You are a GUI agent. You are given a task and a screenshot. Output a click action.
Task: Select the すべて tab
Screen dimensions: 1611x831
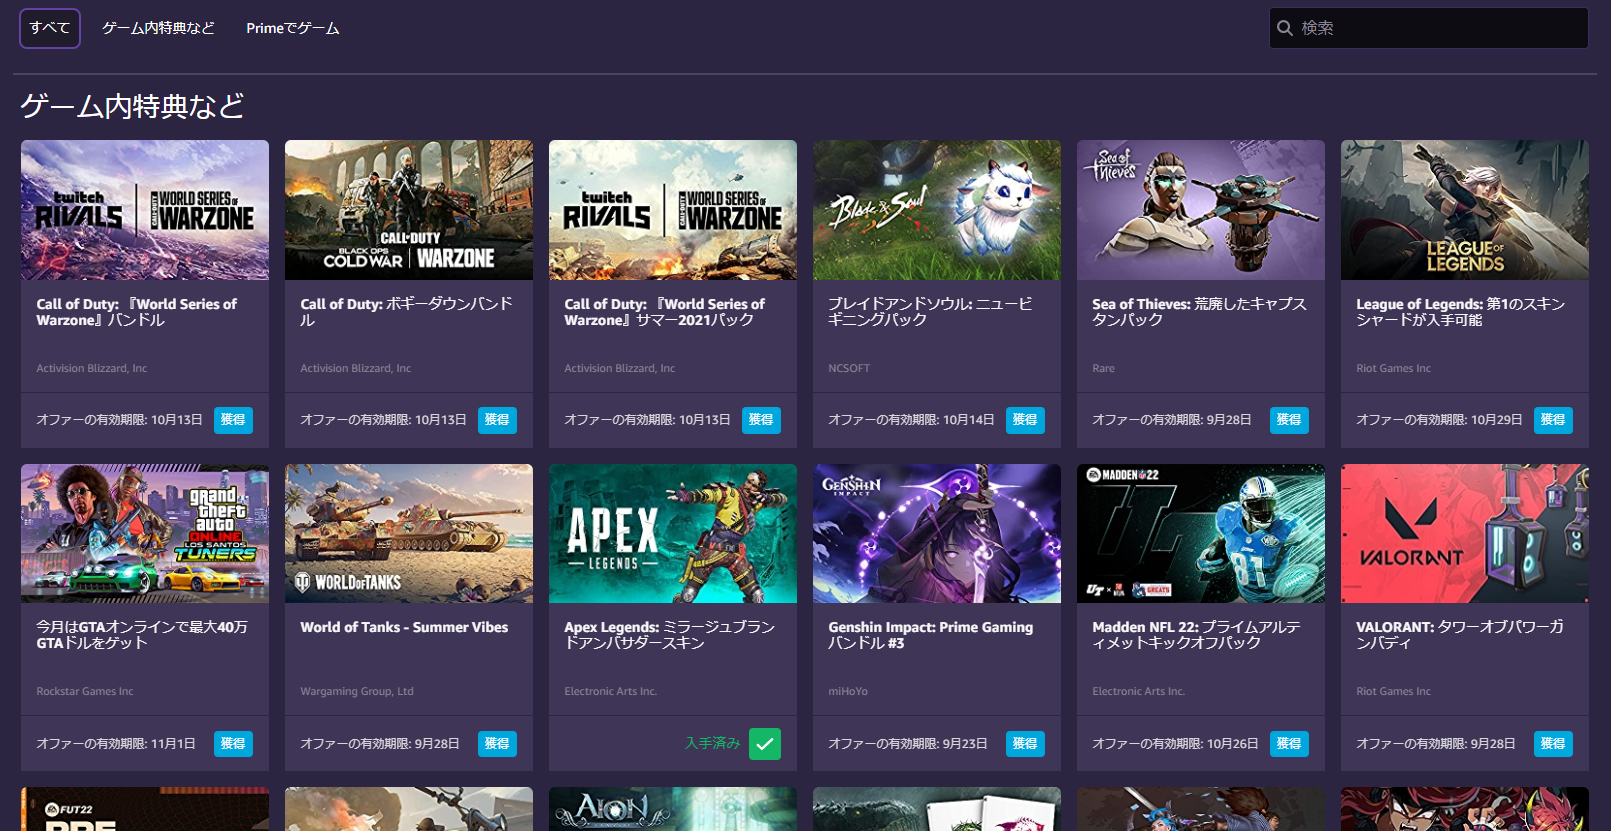pyautogui.click(x=50, y=28)
